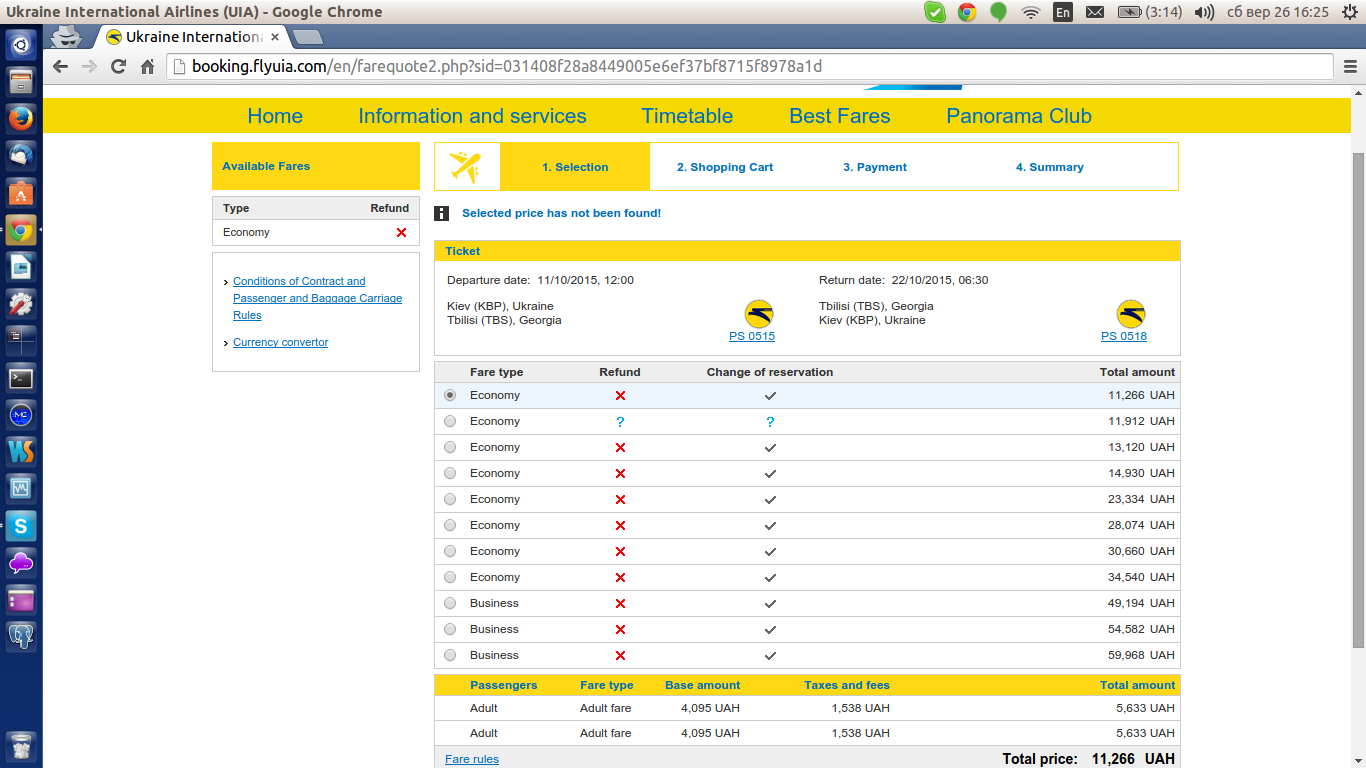The height and width of the screenshot is (768, 1366).
Task: Select the 49,194 UAH Business fare
Action: pos(450,604)
